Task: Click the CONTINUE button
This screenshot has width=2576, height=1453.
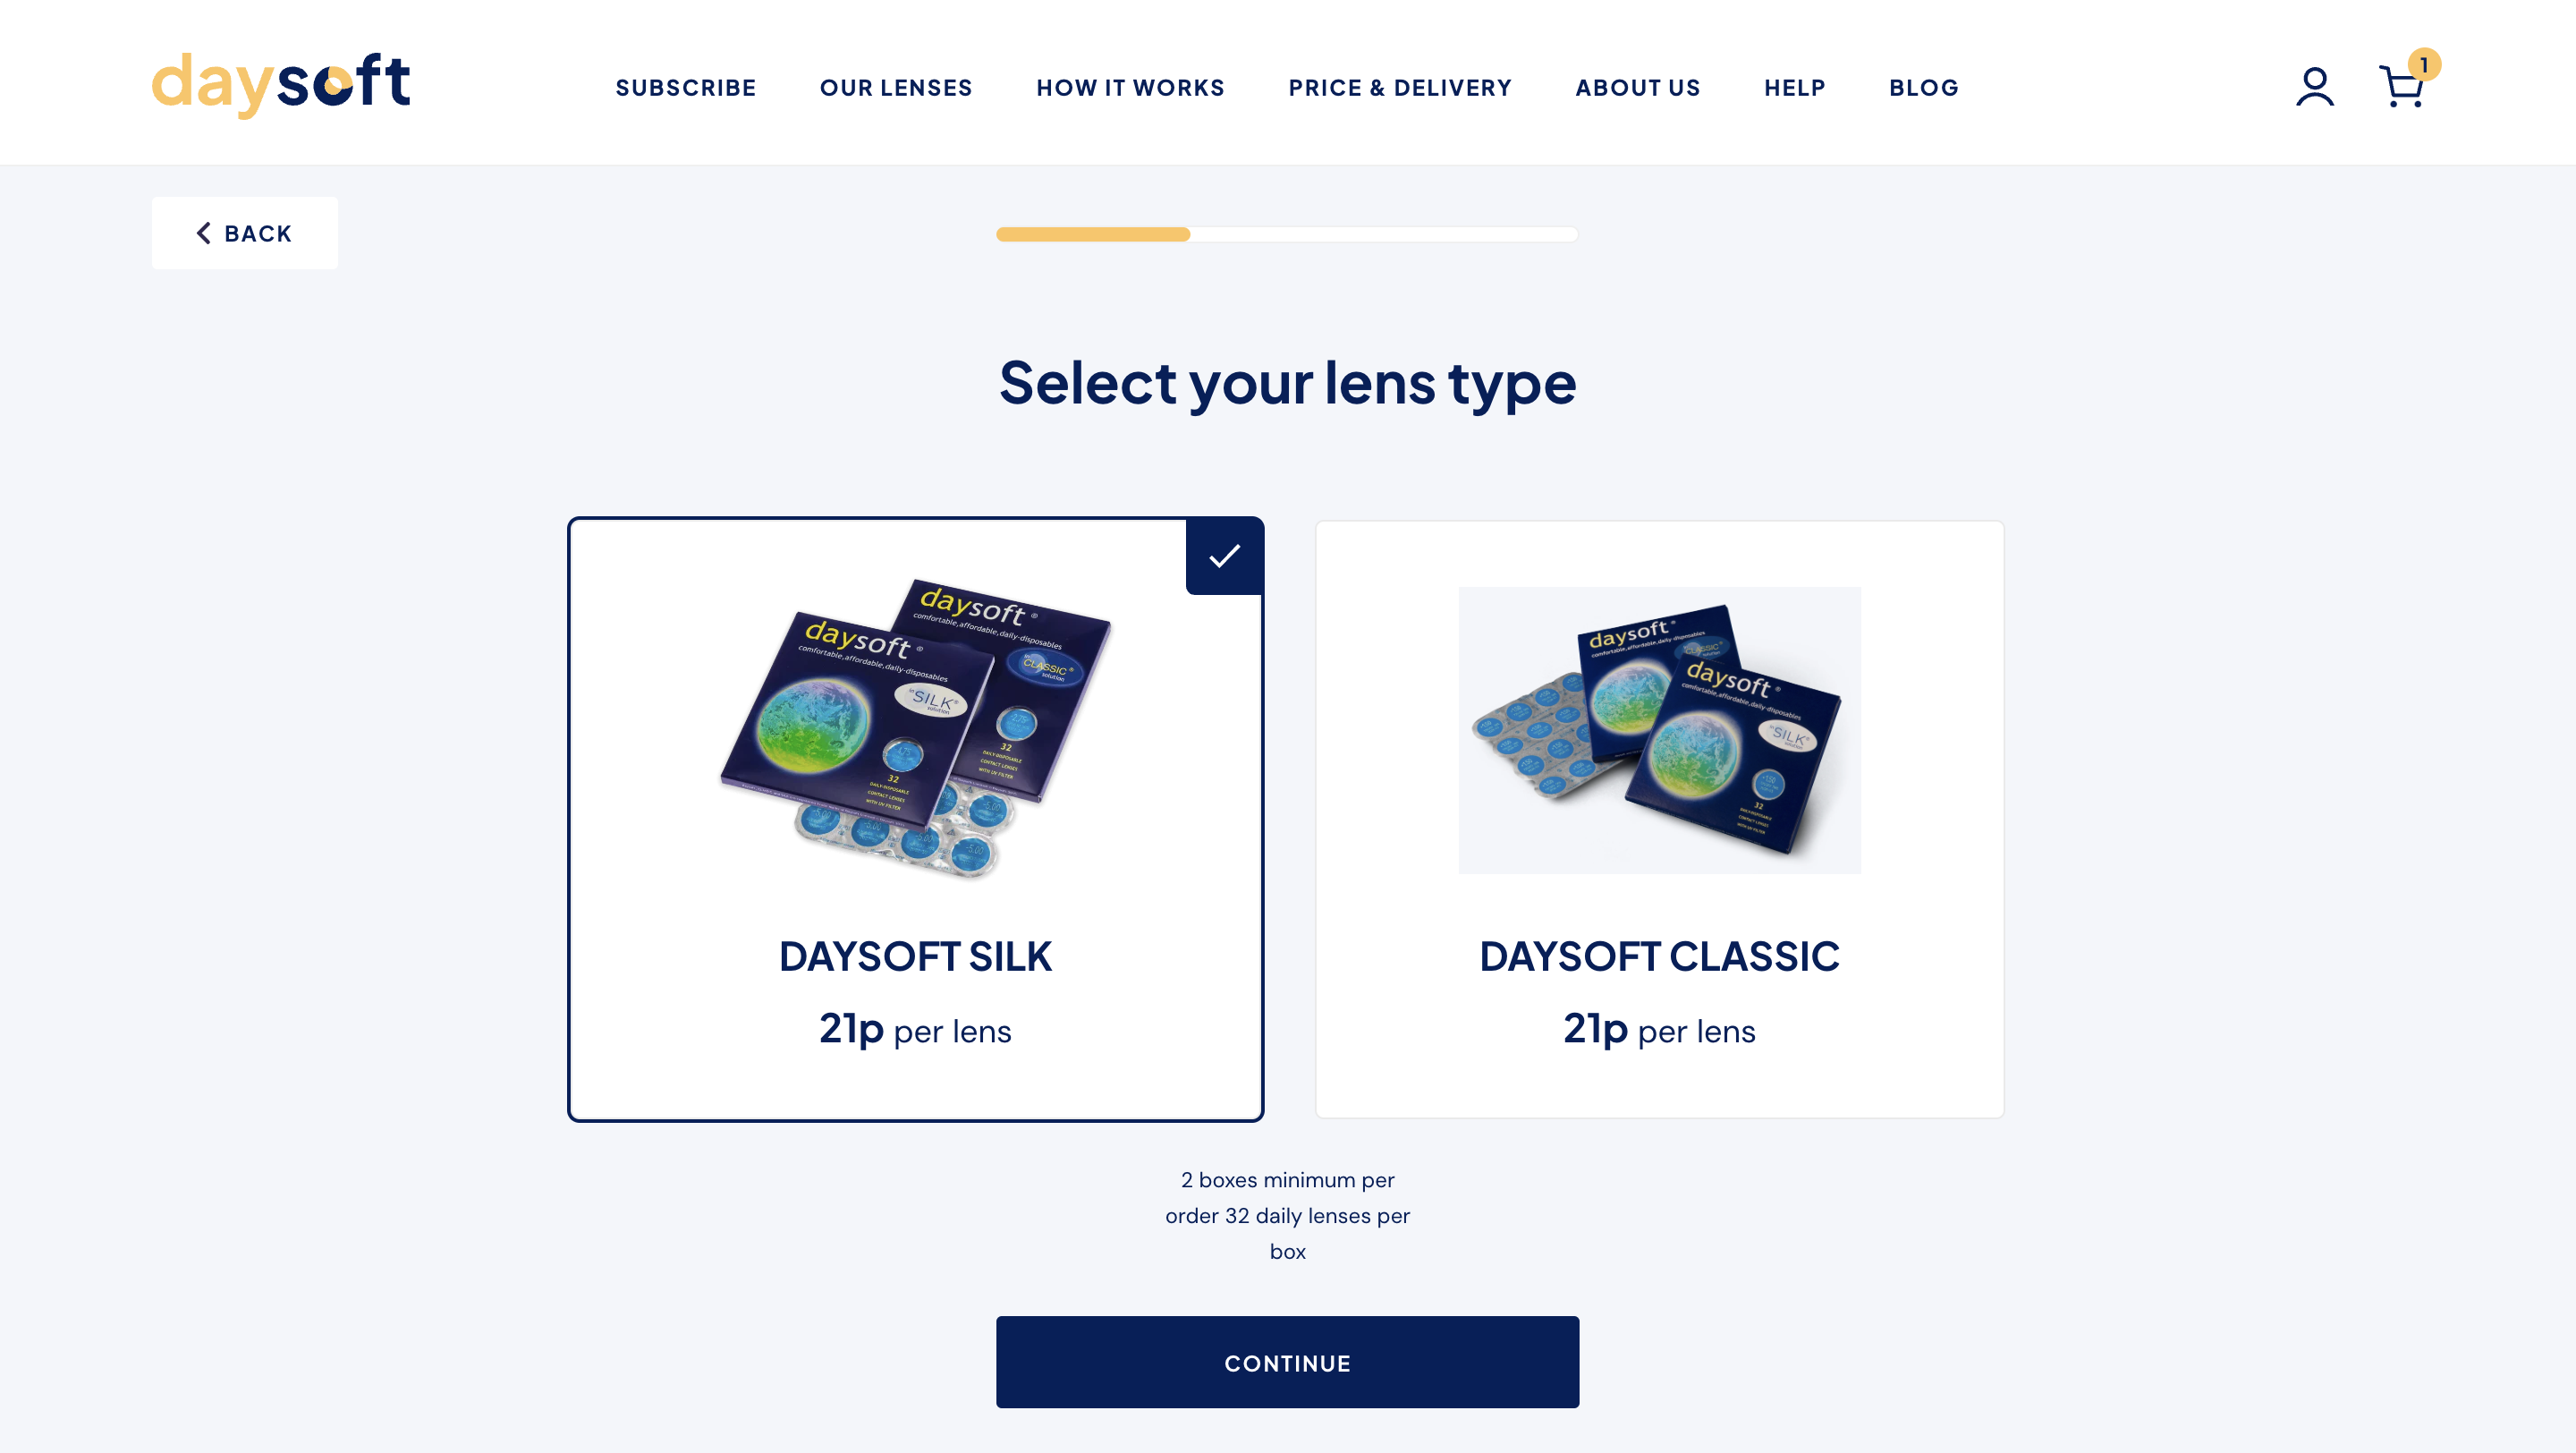Action: tap(1288, 1361)
